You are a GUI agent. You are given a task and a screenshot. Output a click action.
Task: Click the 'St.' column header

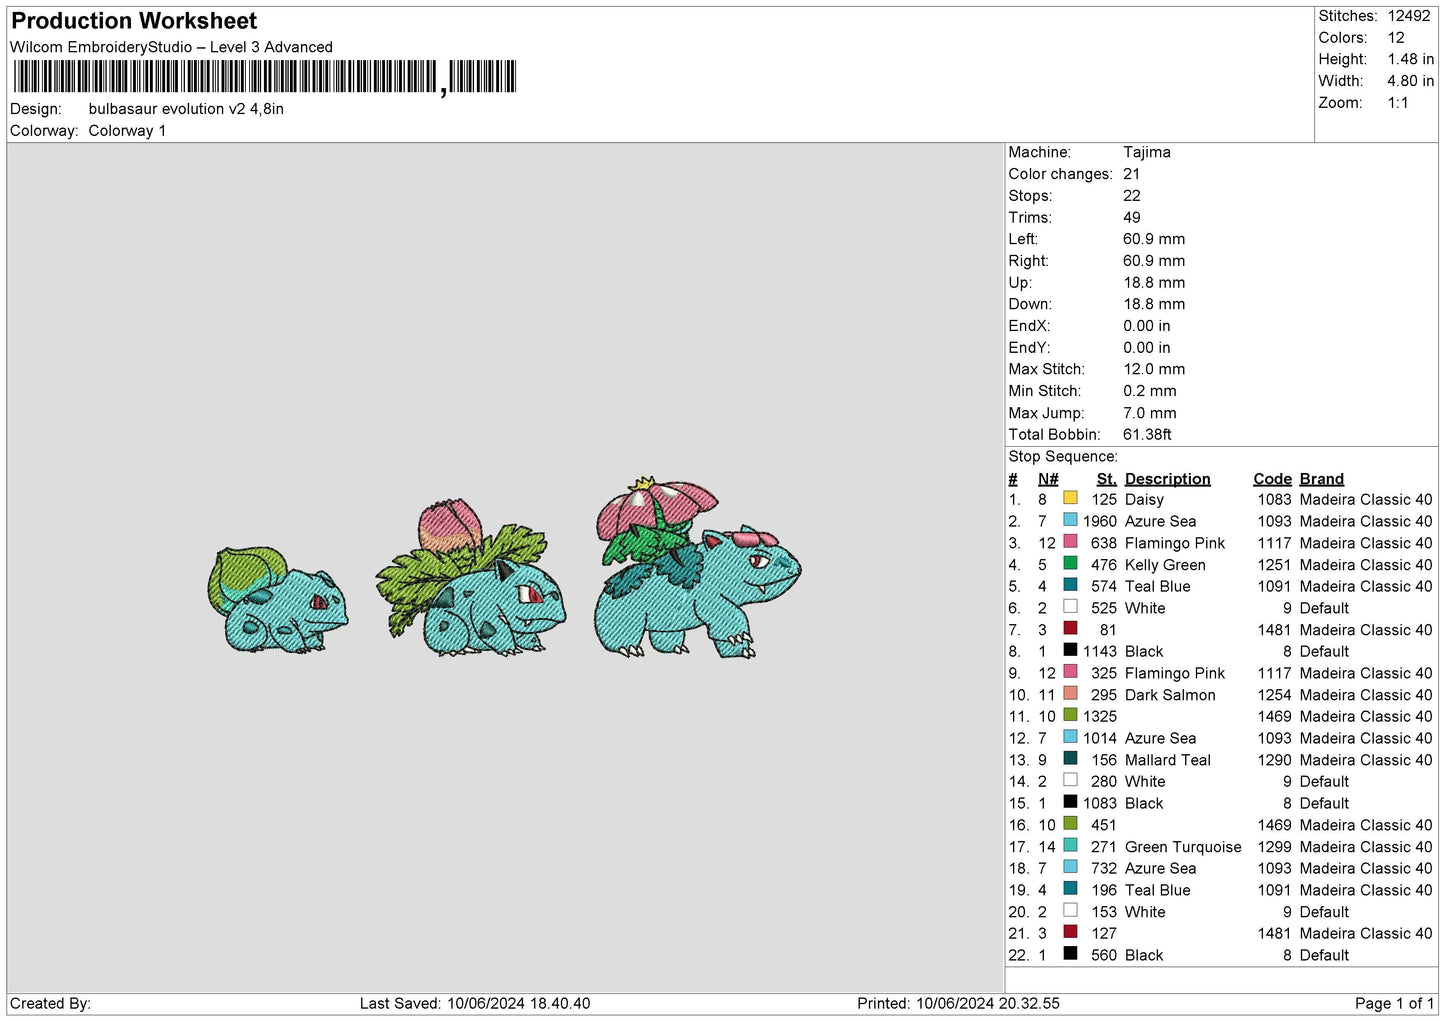click(x=1106, y=479)
